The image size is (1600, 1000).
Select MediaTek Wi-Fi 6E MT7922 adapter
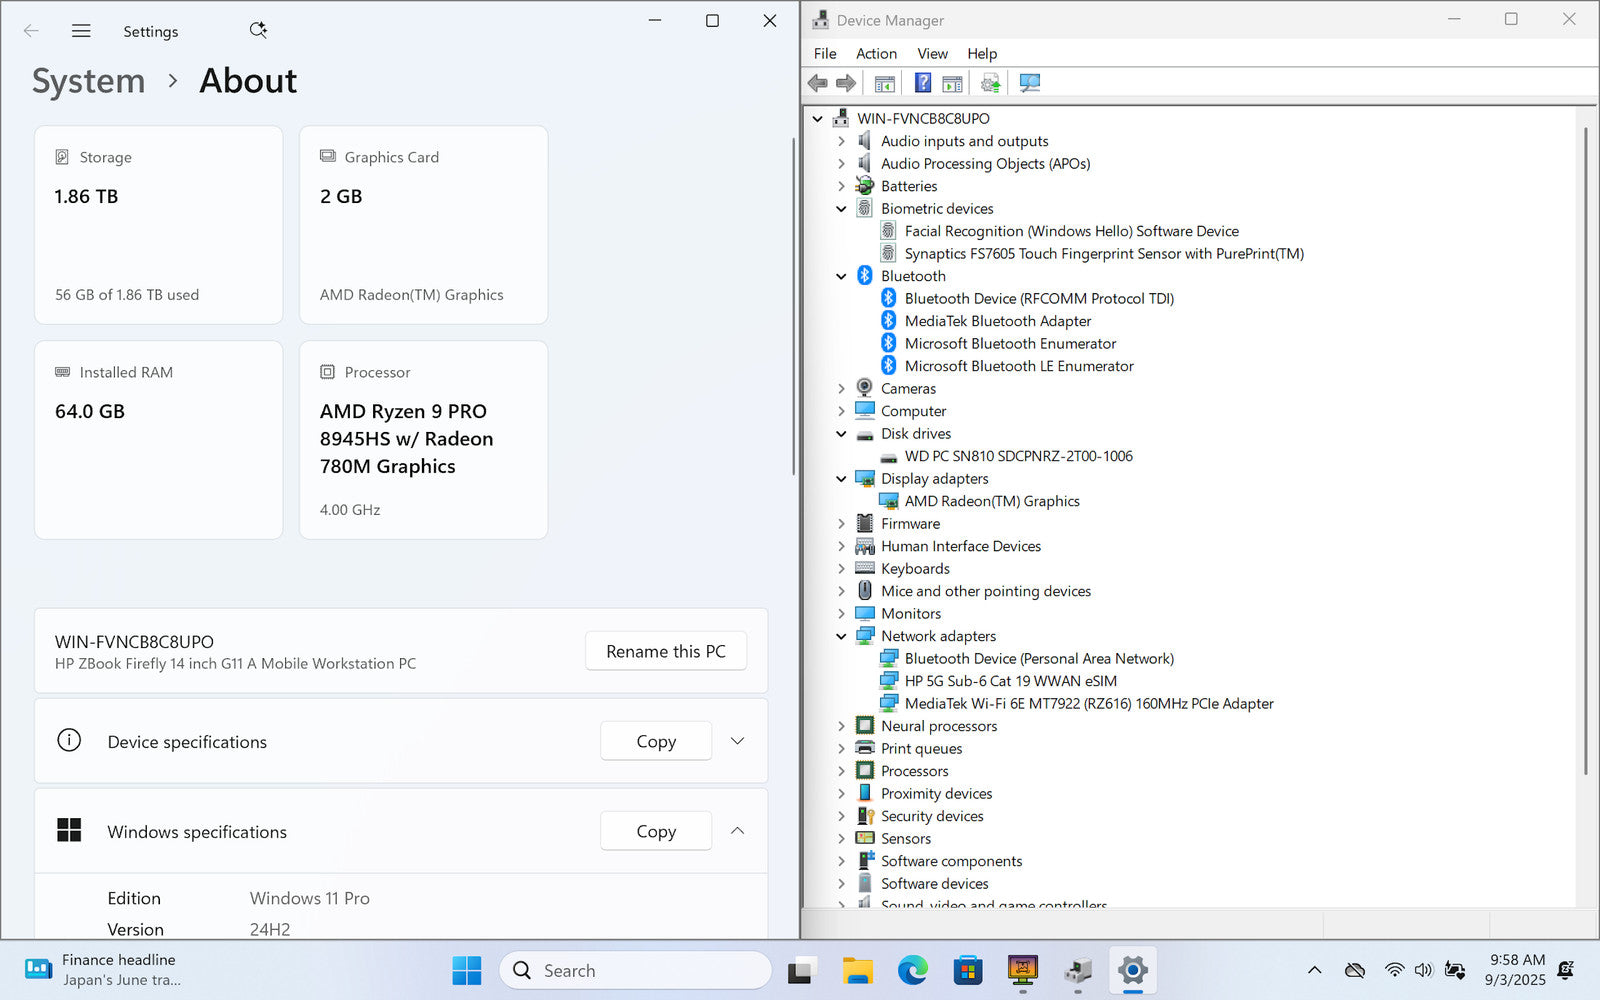pyautogui.click(x=1089, y=703)
